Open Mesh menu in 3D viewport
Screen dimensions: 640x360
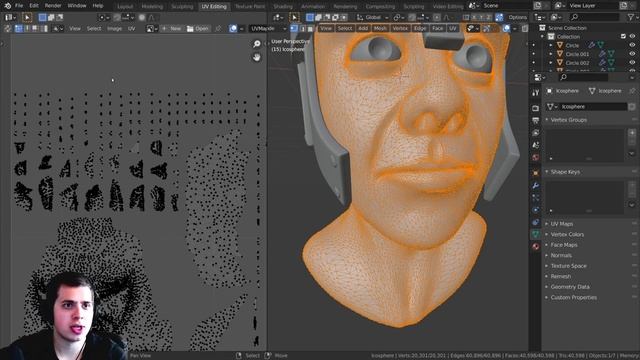pyautogui.click(x=380, y=29)
